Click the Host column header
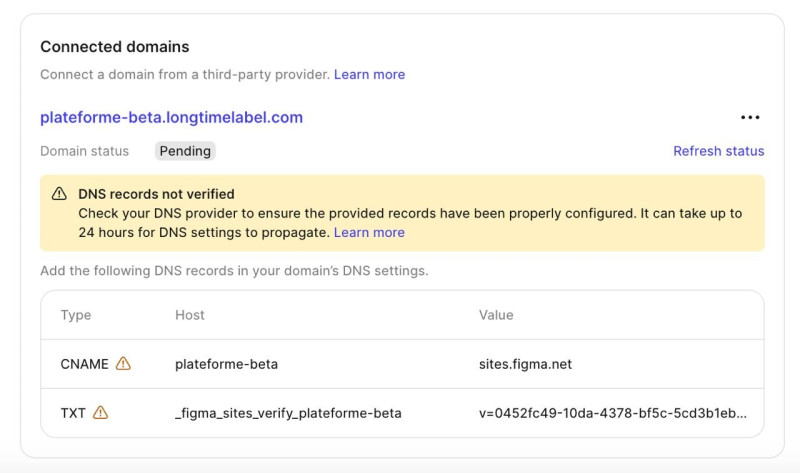This screenshot has height=473, width=800. click(x=190, y=315)
